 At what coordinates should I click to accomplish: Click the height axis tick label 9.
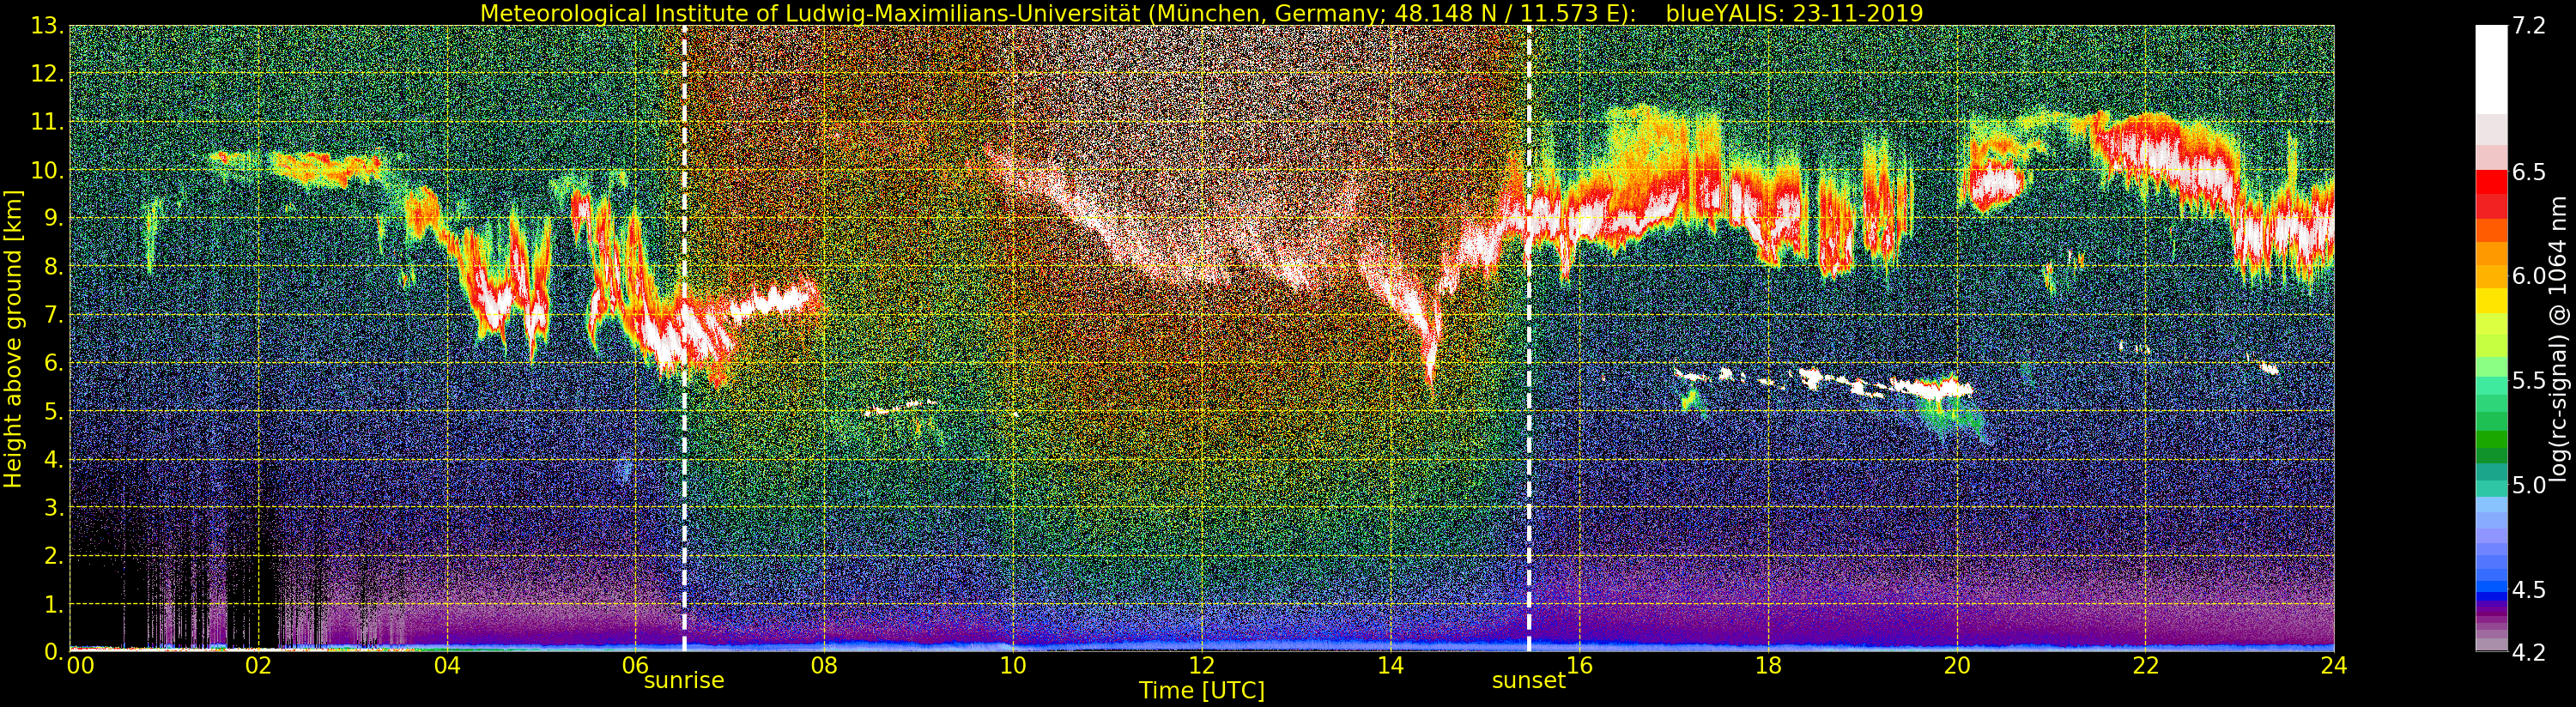[54, 219]
